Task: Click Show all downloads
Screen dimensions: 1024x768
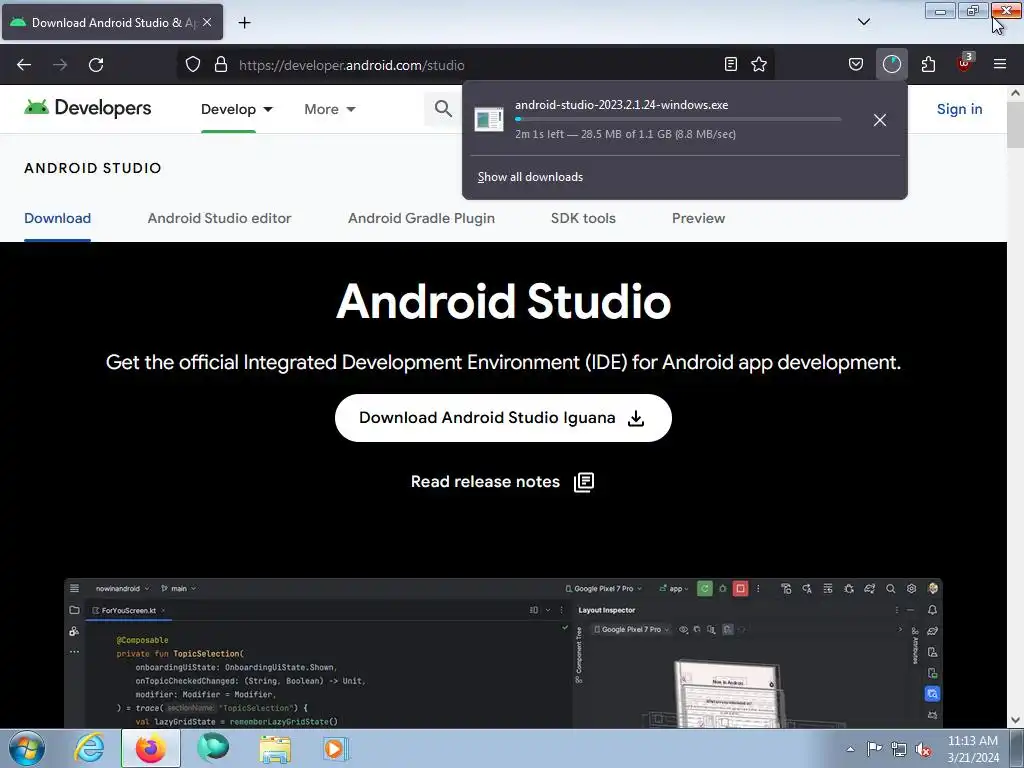Action: 530,177
